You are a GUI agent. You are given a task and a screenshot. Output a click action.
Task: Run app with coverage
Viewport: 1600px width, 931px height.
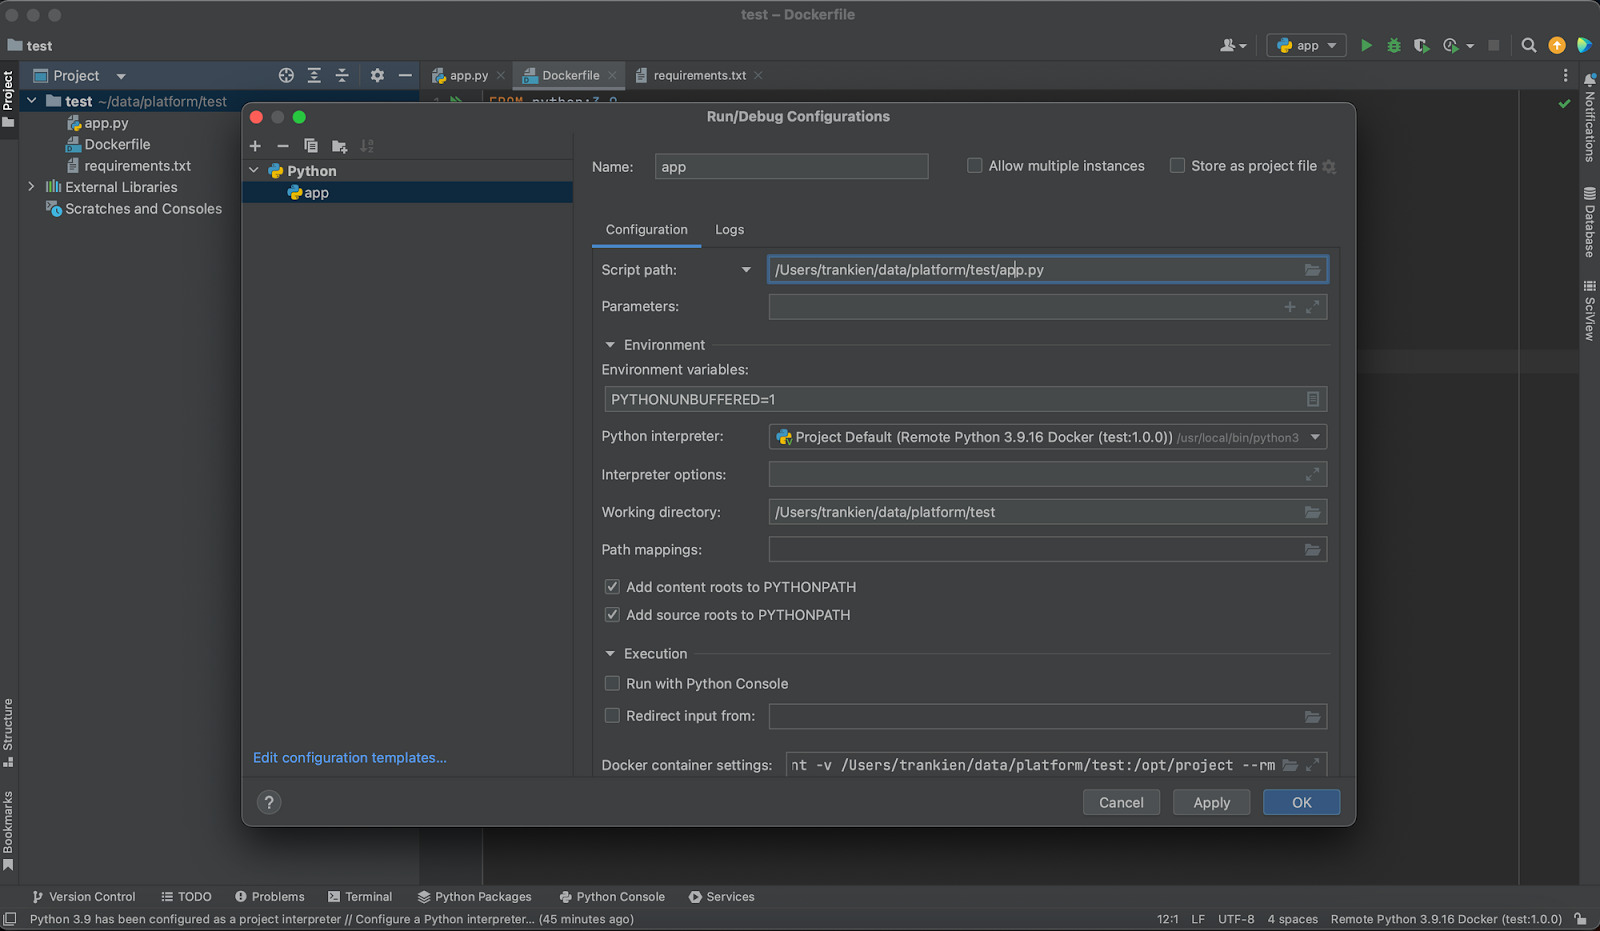[1421, 45]
